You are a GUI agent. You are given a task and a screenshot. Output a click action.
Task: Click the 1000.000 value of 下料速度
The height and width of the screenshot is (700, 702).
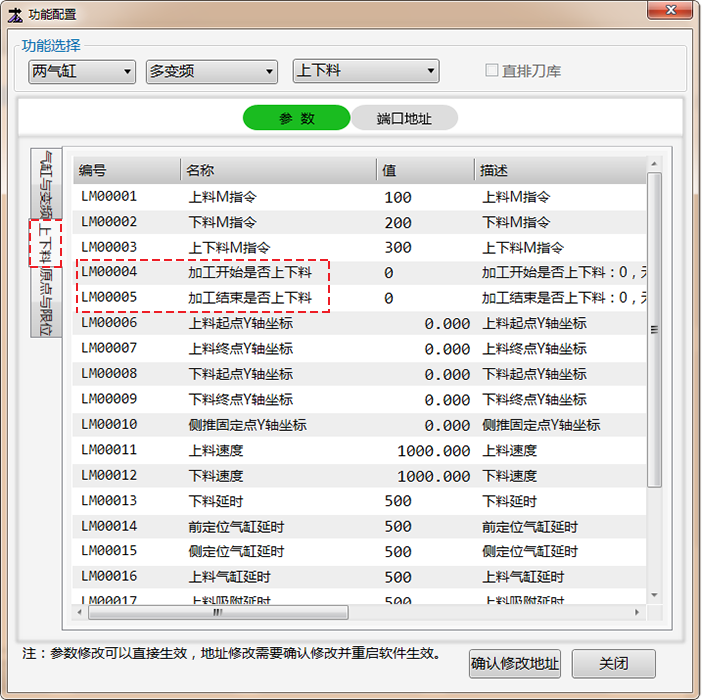(434, 476)
